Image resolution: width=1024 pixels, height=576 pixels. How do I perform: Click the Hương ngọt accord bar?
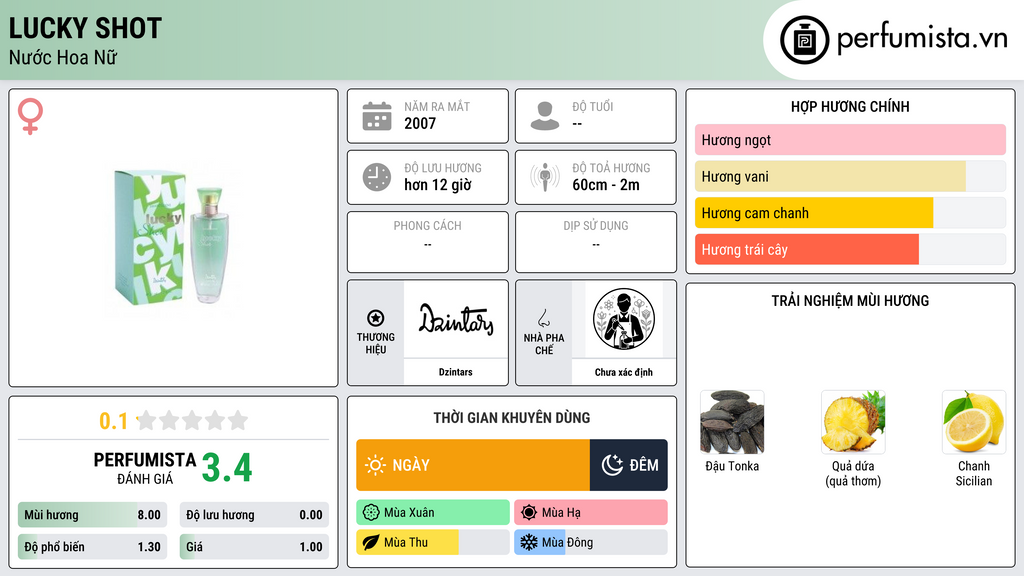[x=850, y=140]
